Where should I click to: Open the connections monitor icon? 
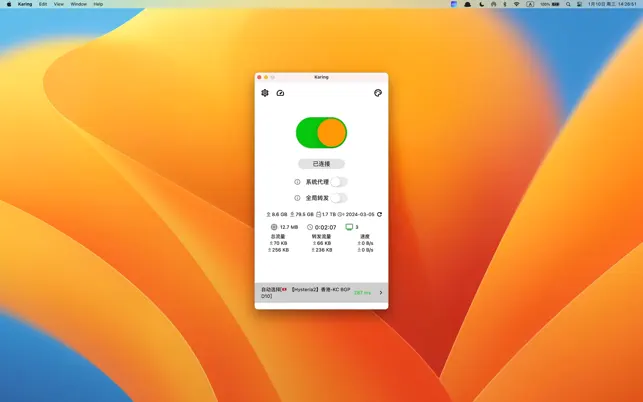349,227
